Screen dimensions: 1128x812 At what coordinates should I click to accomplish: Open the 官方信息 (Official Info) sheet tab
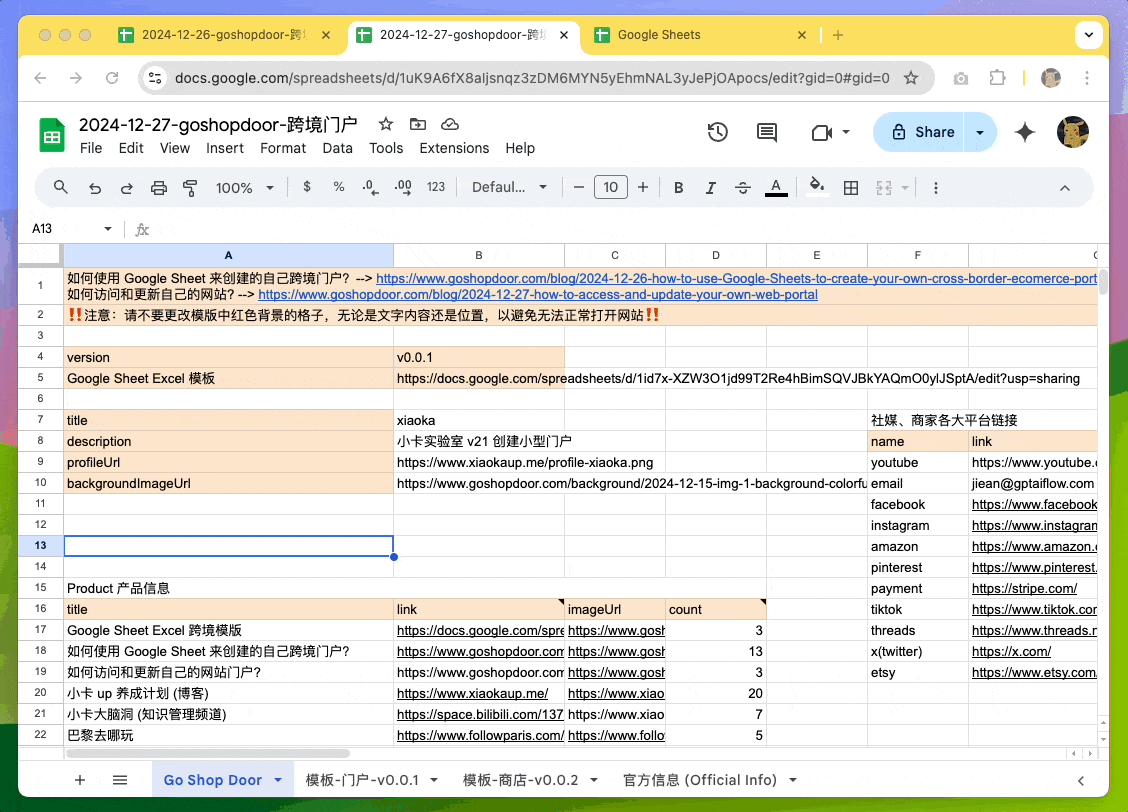[x=700, y=780]
